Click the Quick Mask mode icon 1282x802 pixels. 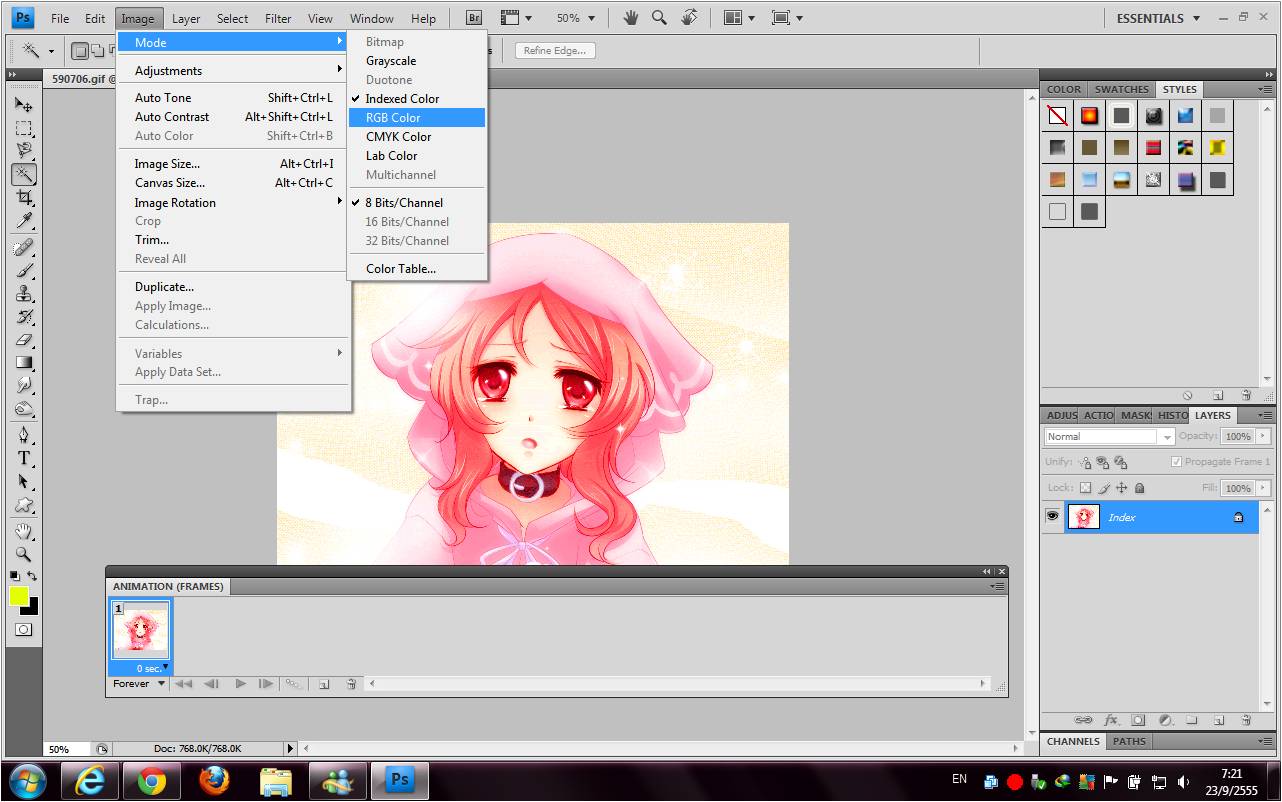tap(24, 630)
